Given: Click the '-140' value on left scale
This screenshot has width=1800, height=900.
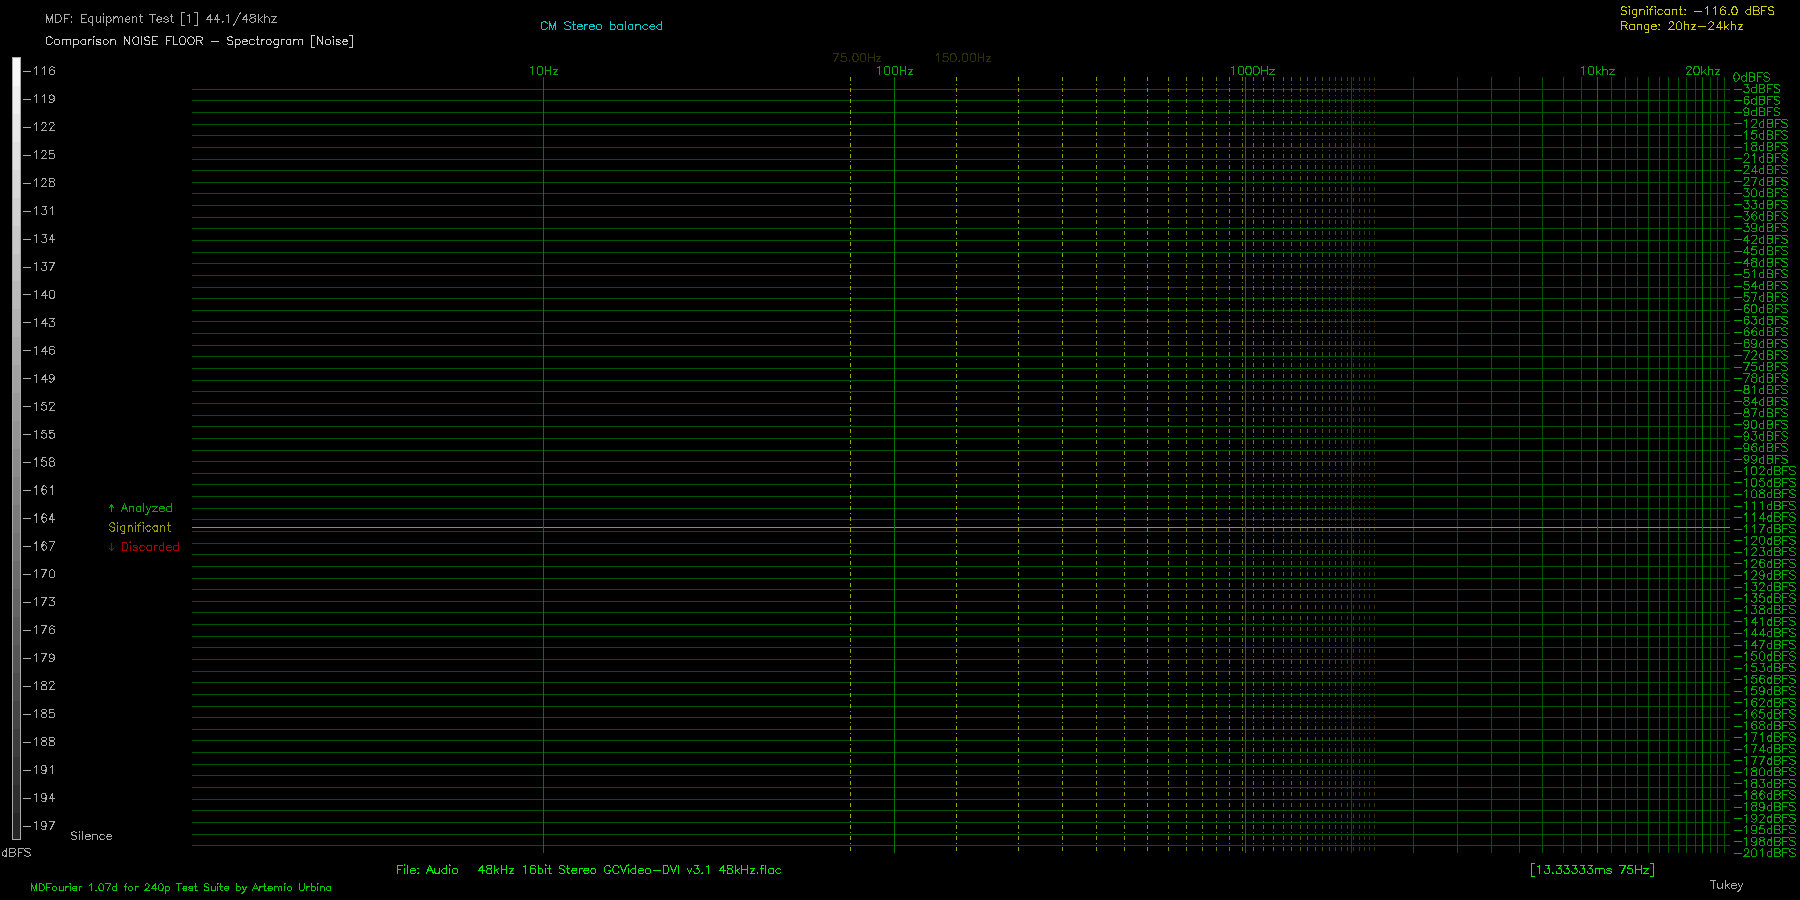Looking at the screenshot, I should (41, 295).
